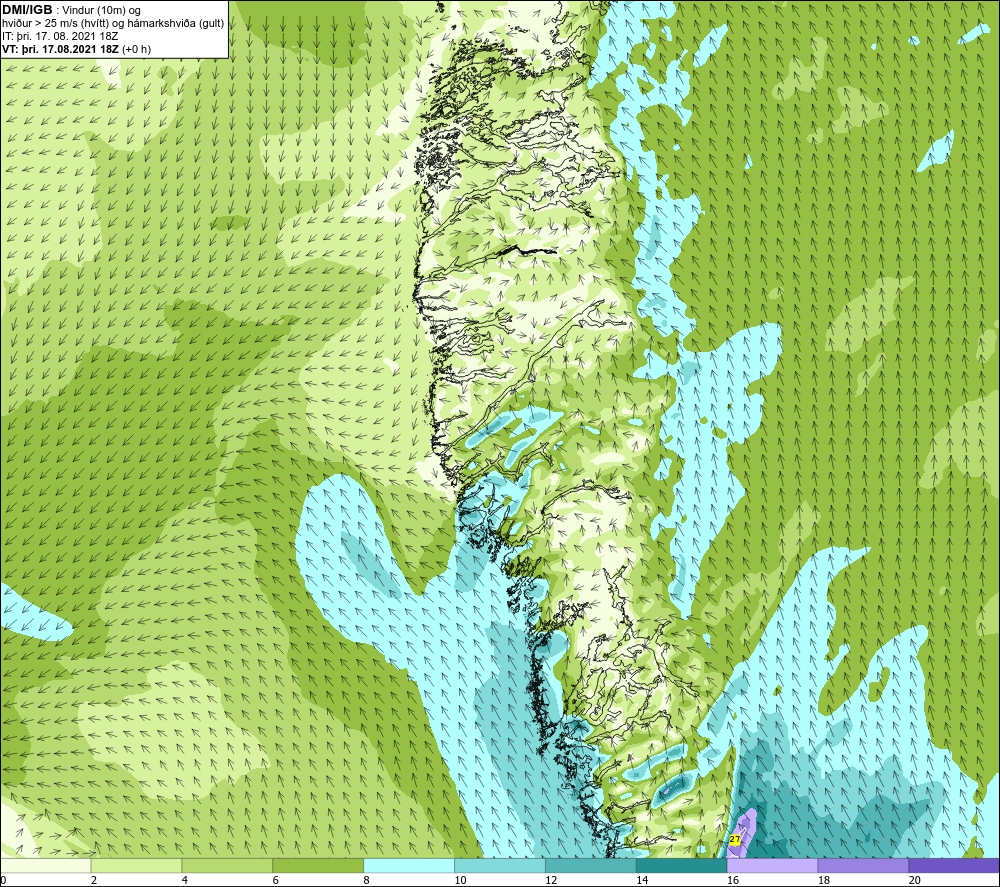Click the scale label 16
The image size is (1000, 887).
pos(732,881)
